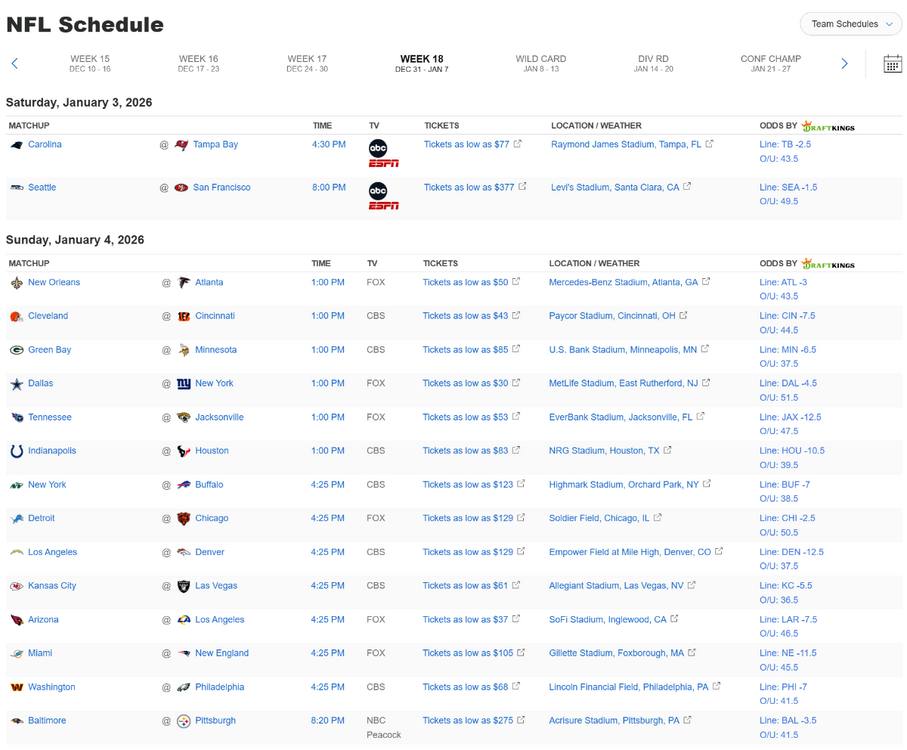Open the Div Rd tab

pyautogui.click(x=653, y=63)
